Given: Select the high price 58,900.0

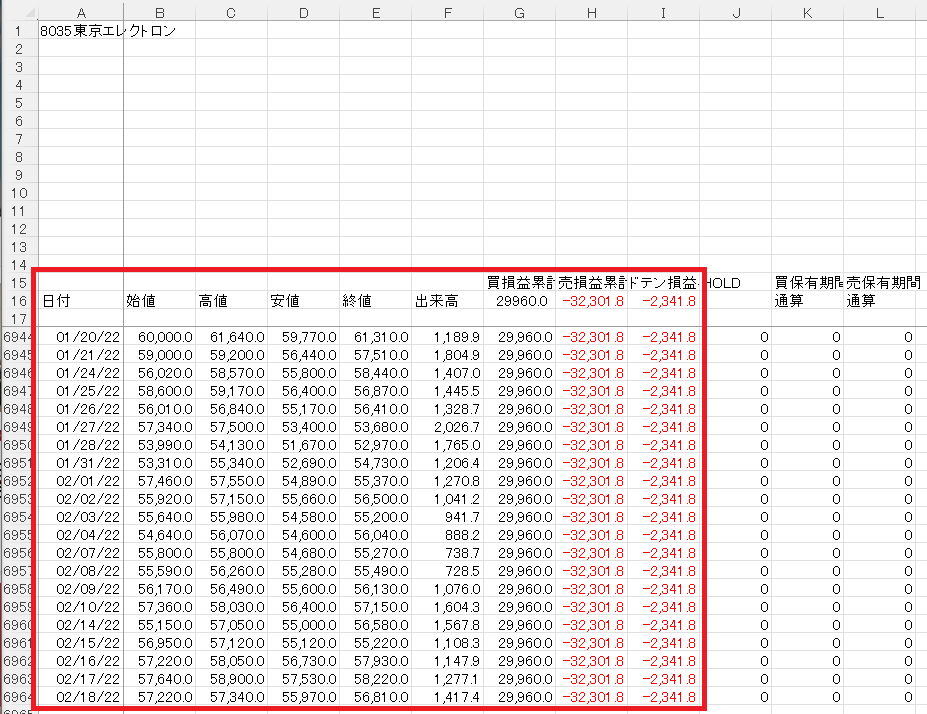Looking at the screenshot, I should 232,679.
